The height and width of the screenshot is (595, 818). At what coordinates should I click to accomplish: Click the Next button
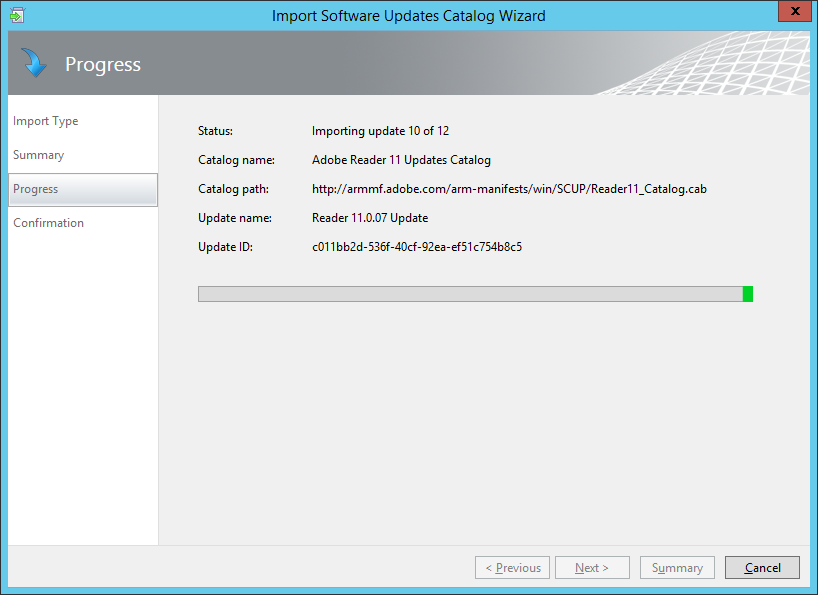(592, 567)
